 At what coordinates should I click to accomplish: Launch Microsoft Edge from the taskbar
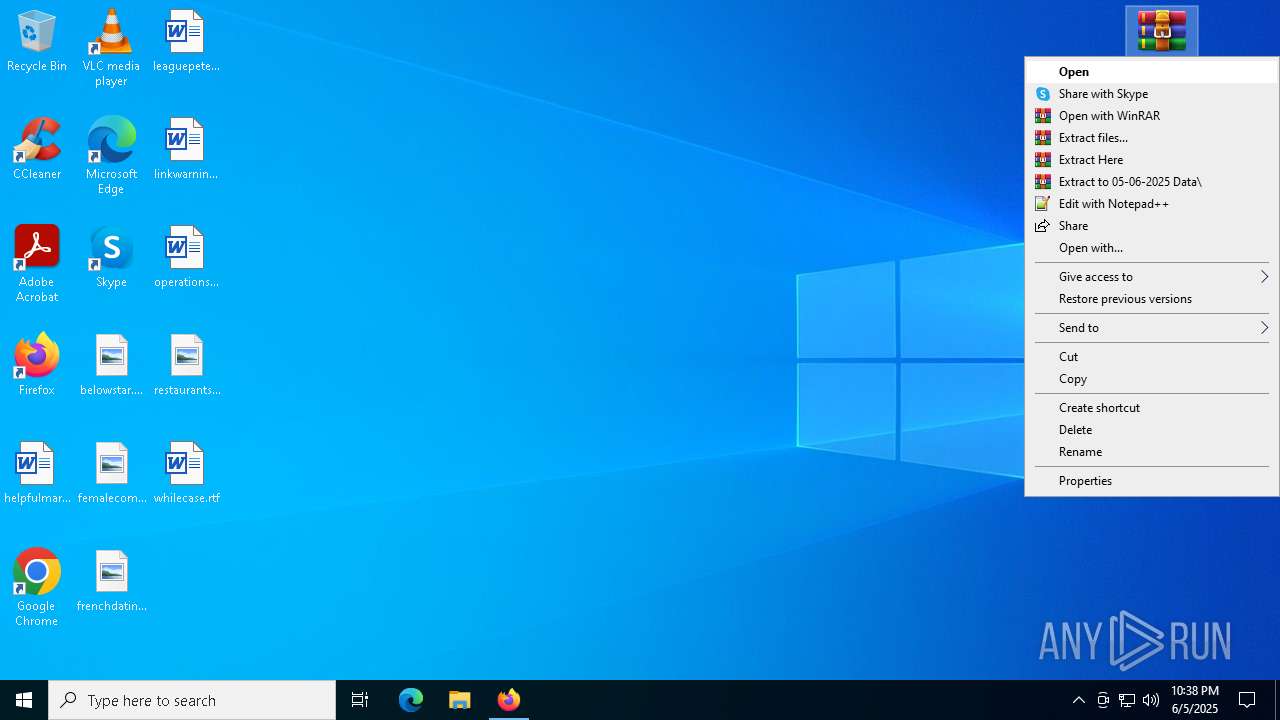[411, 700]
